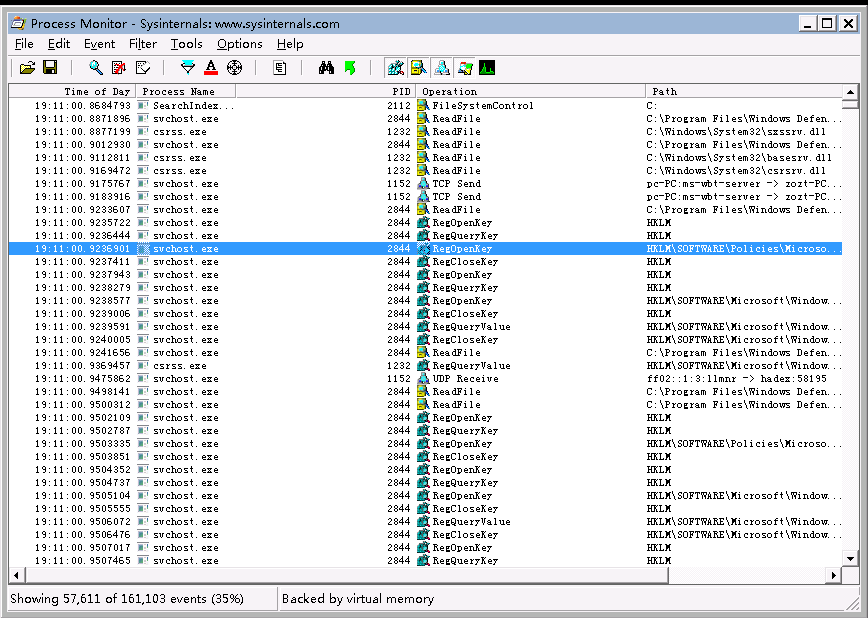Open the Tools menu

pos(187,44)
